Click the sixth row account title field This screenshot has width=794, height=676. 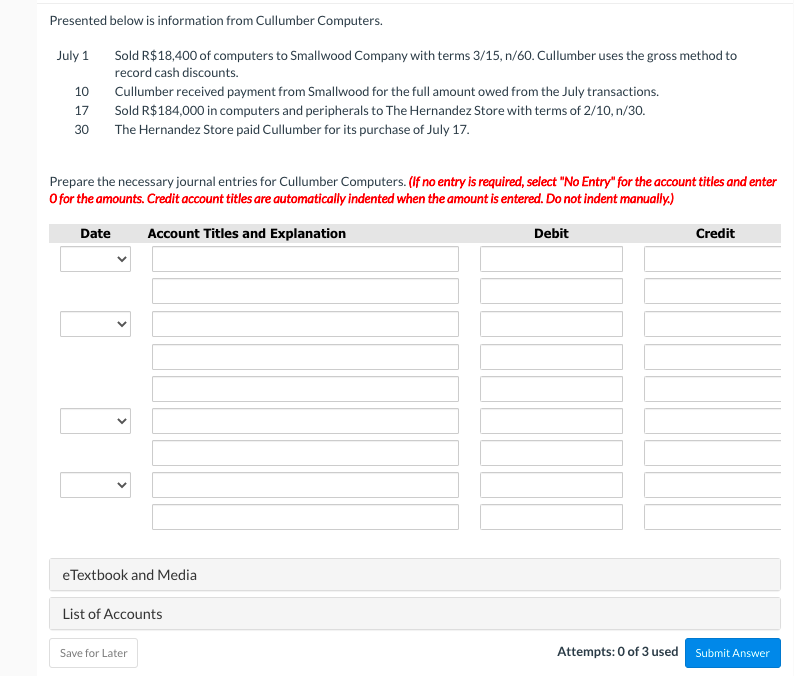point(305,421)
